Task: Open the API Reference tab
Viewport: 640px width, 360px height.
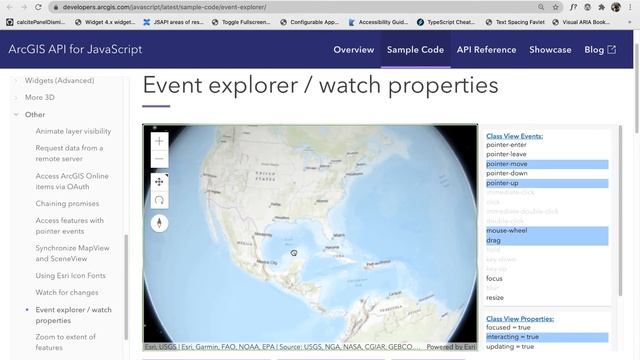Action: (486, 50)
